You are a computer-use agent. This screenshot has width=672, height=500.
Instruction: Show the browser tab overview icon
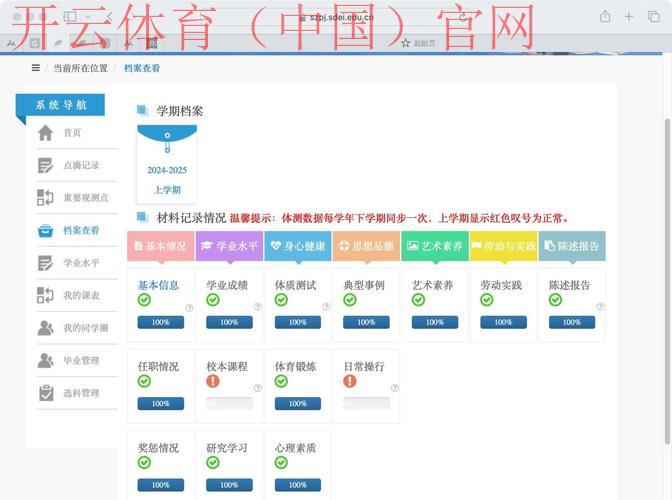tap(653, 17)
